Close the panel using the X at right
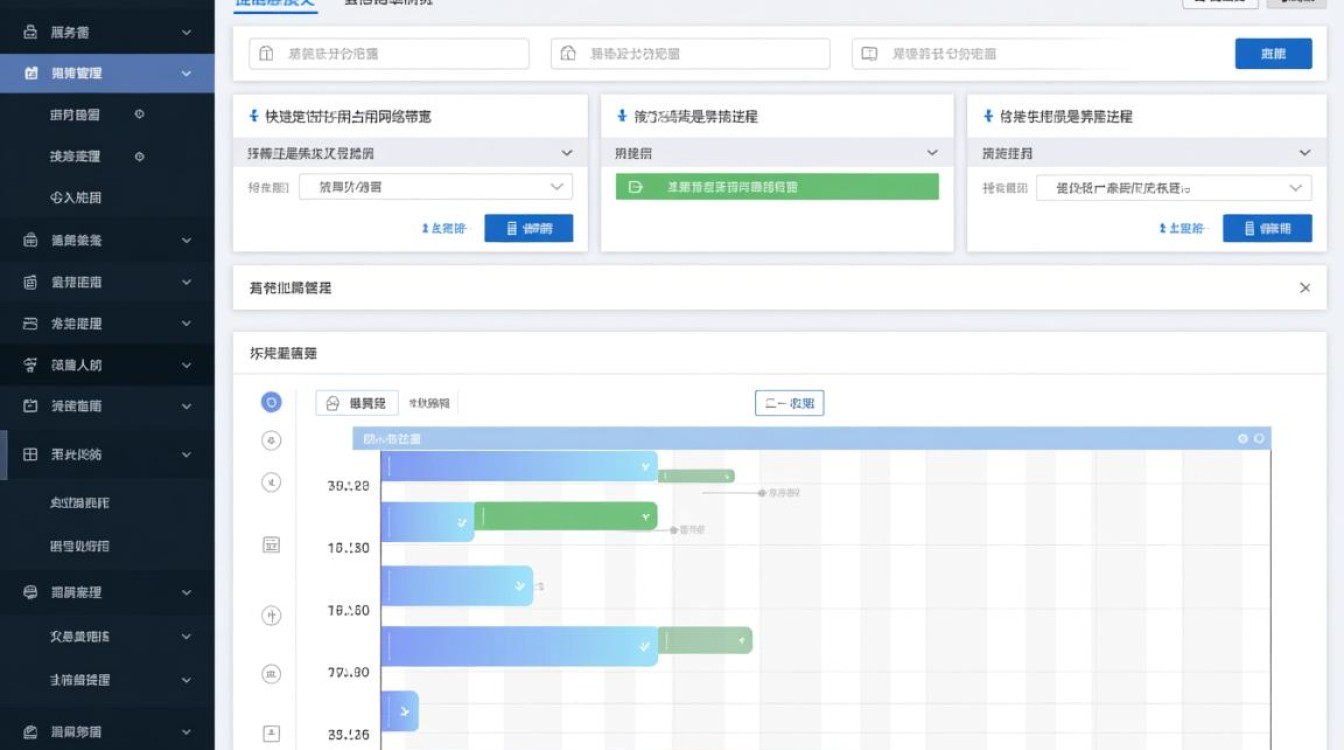 [1305, 287]
